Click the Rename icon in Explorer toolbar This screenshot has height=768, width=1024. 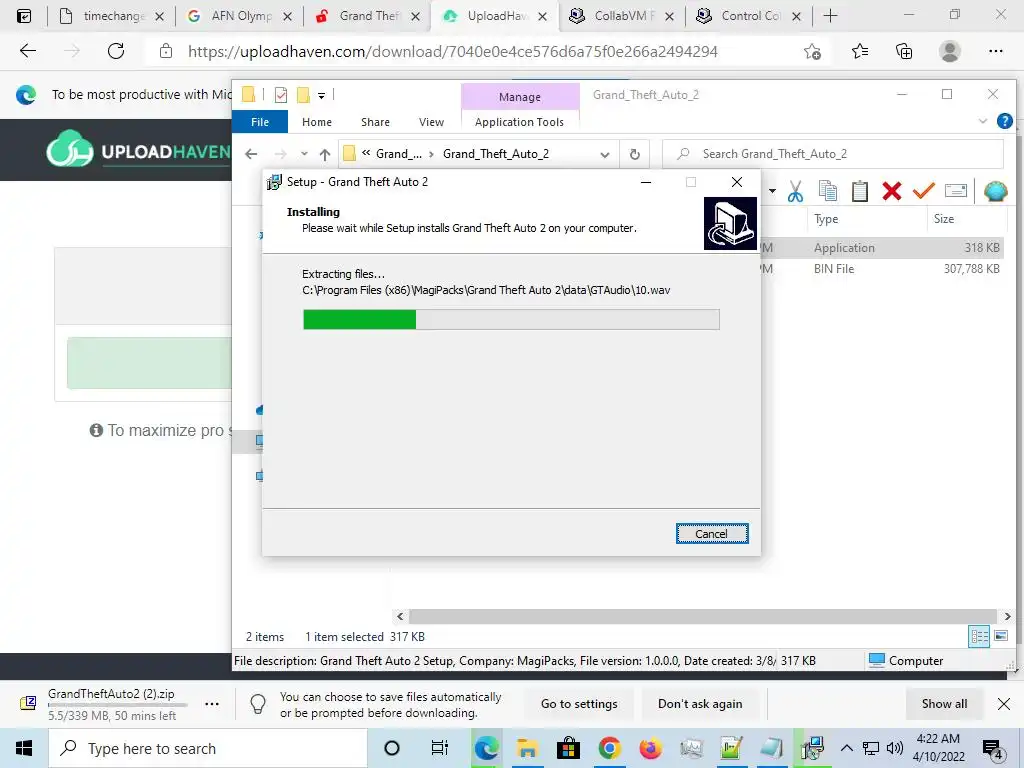coord(955,191)
